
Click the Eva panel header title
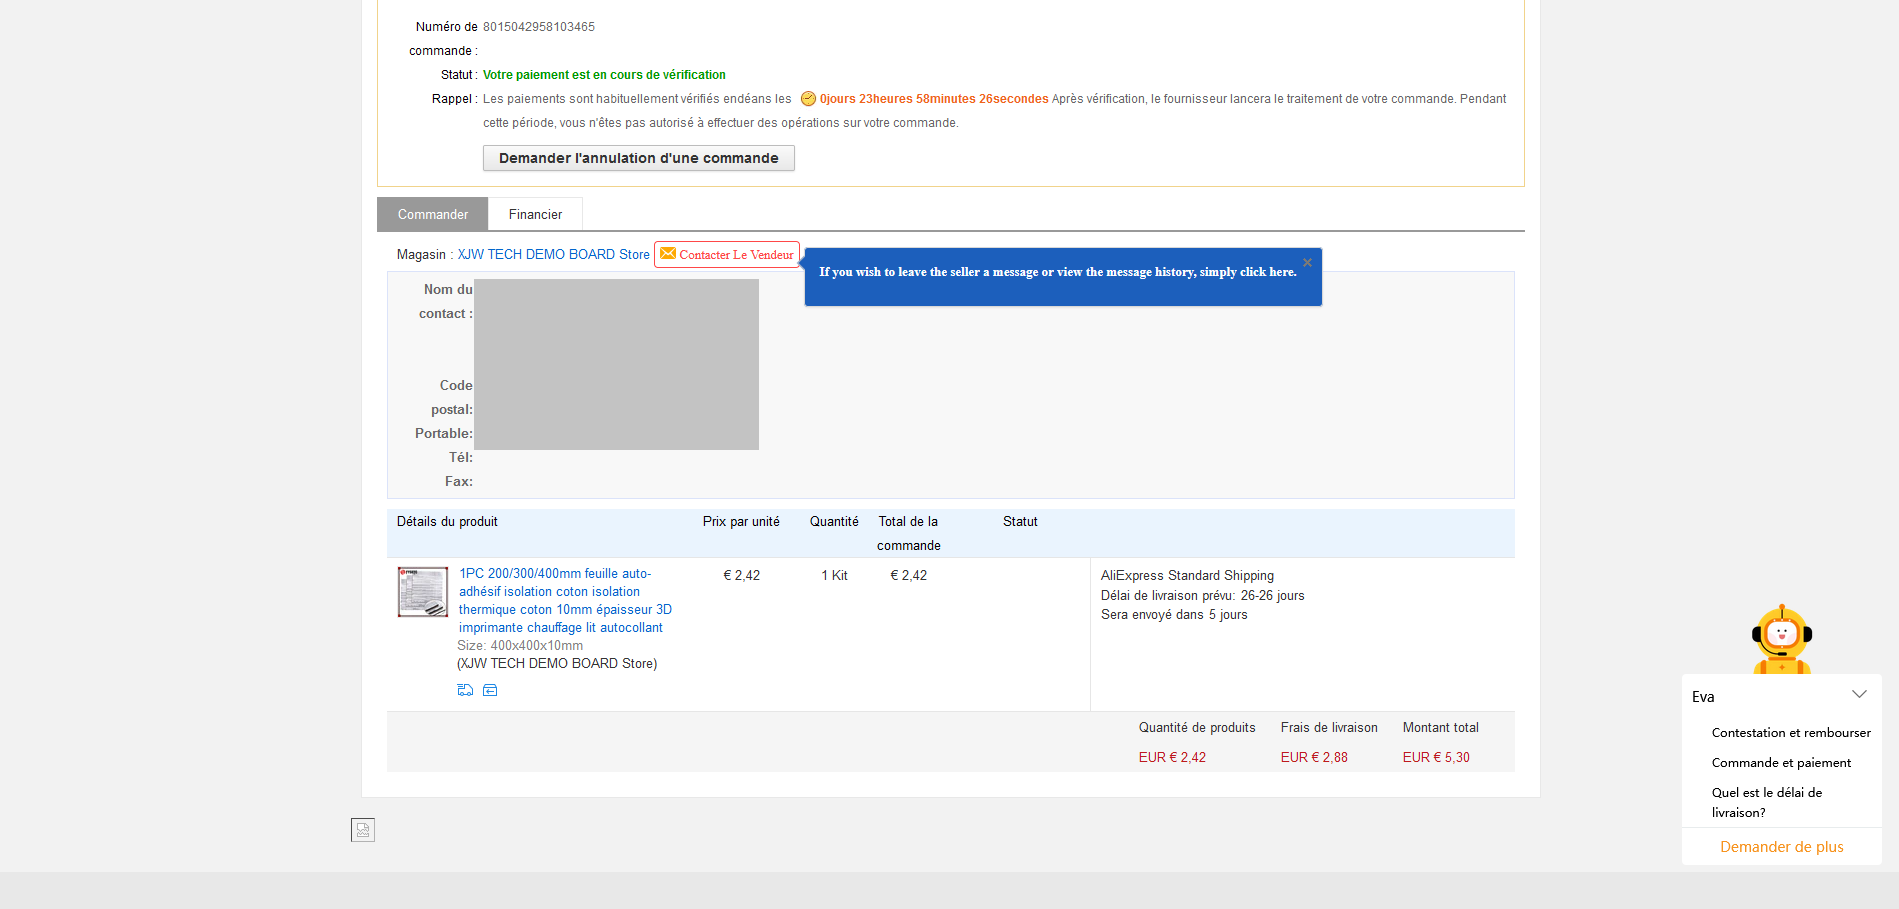coord(1703,697)
